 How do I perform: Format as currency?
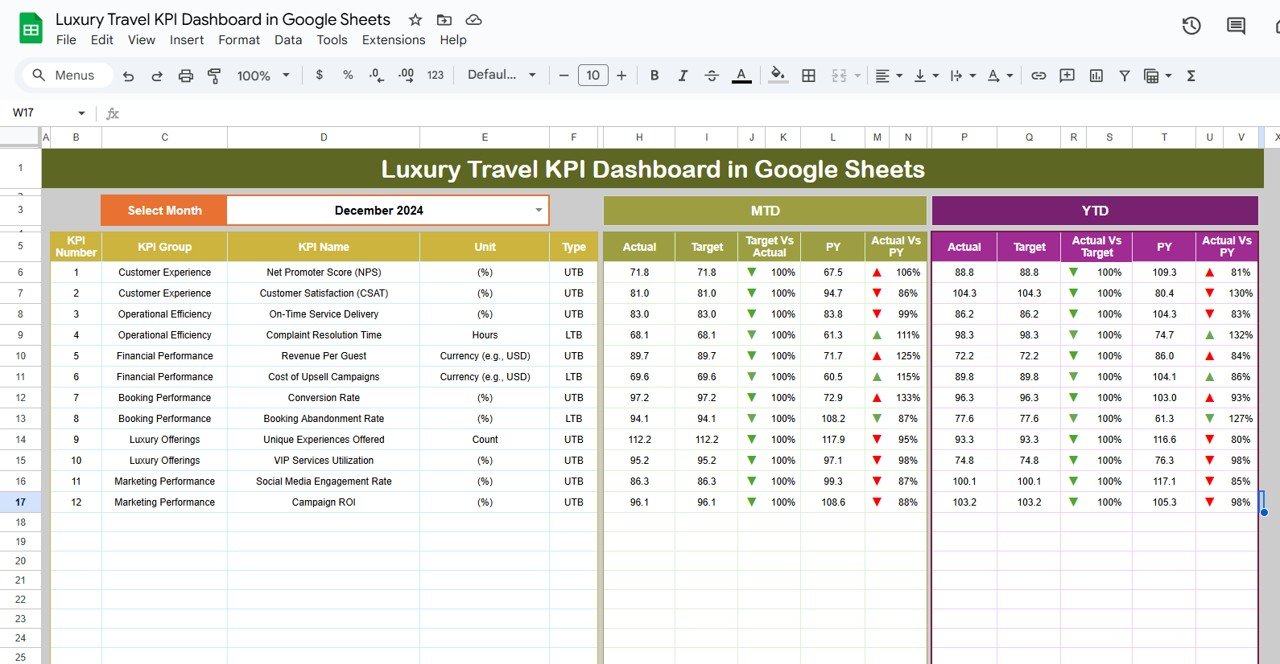click(x=319, y=75)
